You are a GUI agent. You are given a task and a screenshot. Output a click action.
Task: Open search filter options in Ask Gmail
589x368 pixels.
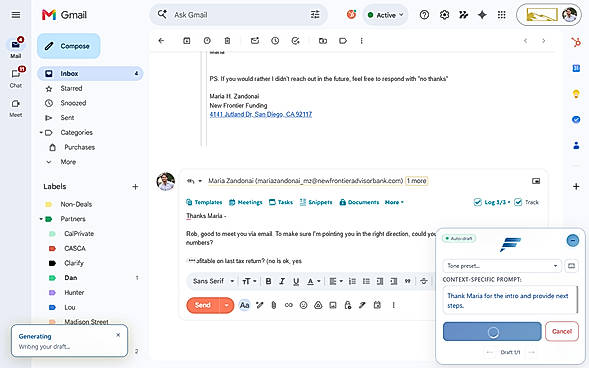click(x=315, y=15)
